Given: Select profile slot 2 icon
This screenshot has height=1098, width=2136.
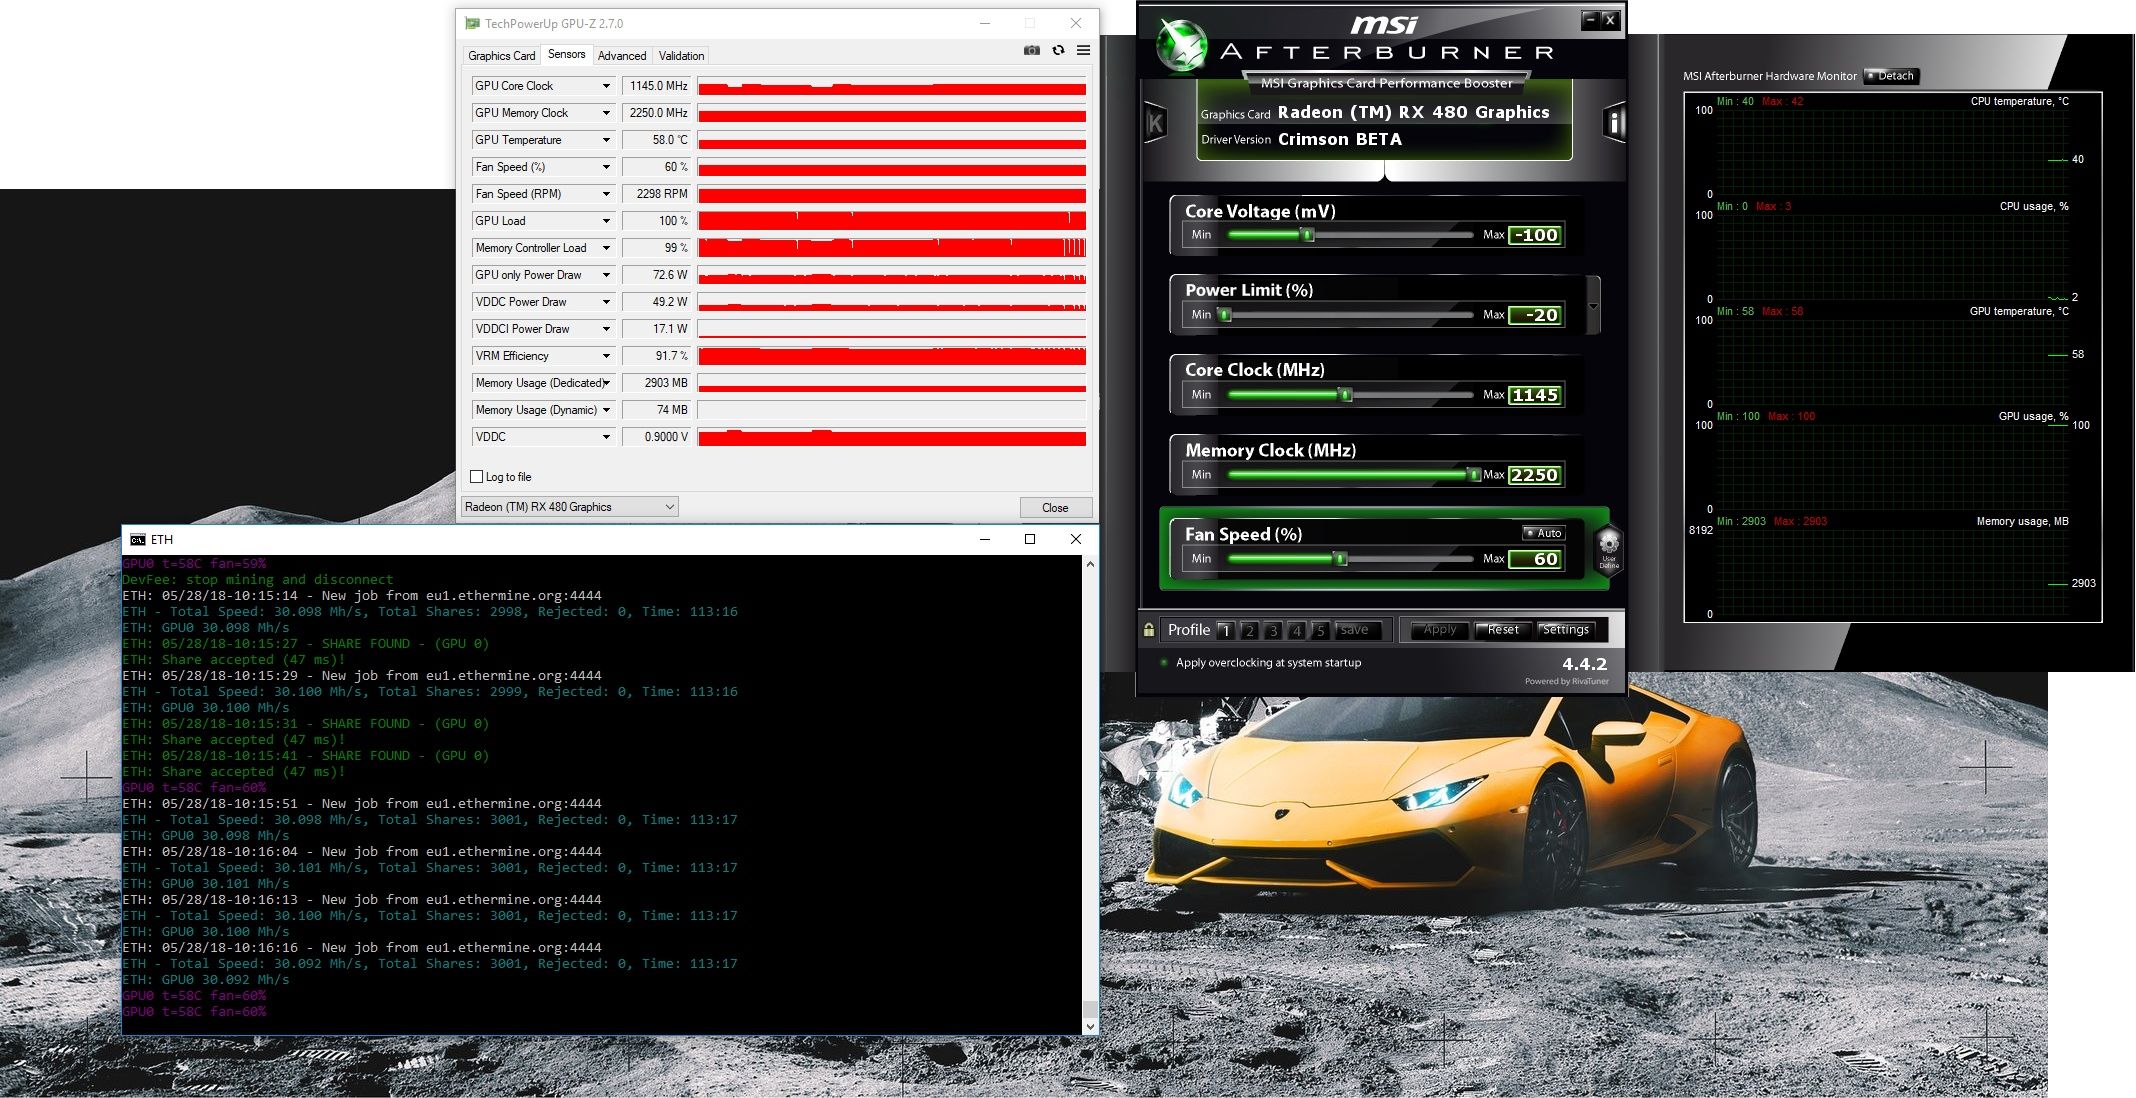Looking at the screenshot, I should (1249, 631).
